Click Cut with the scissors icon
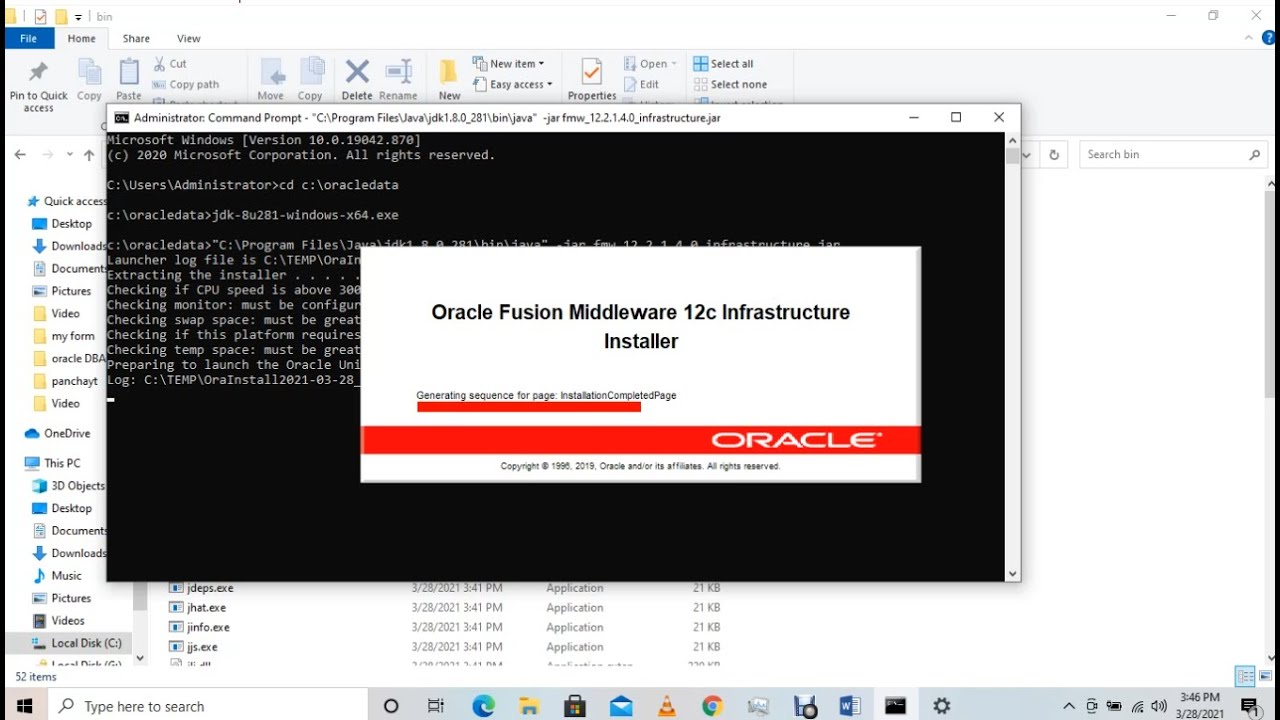 point(170,63)
